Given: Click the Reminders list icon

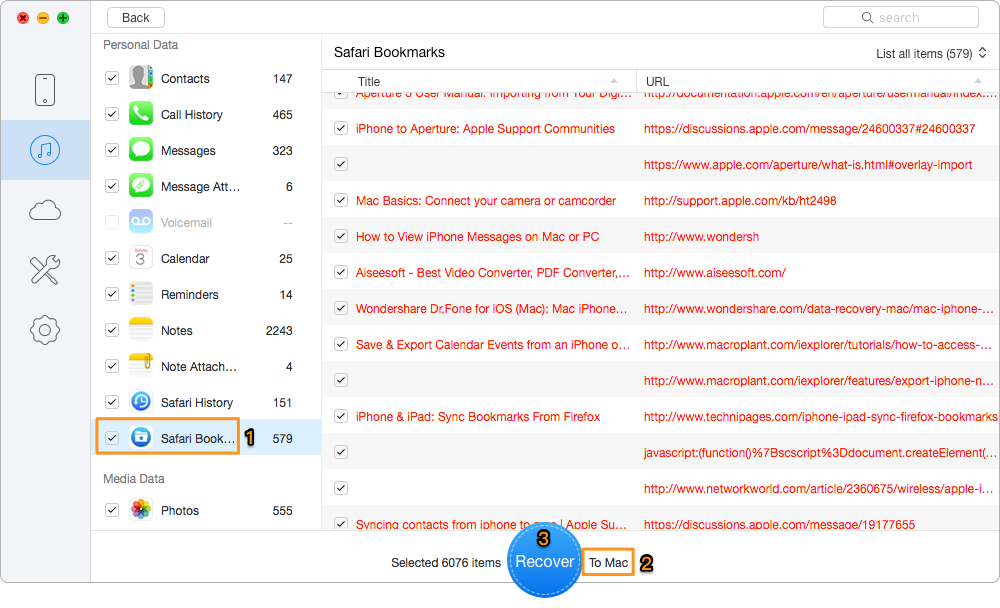Looking at the screenshot, I should (141, 294).
